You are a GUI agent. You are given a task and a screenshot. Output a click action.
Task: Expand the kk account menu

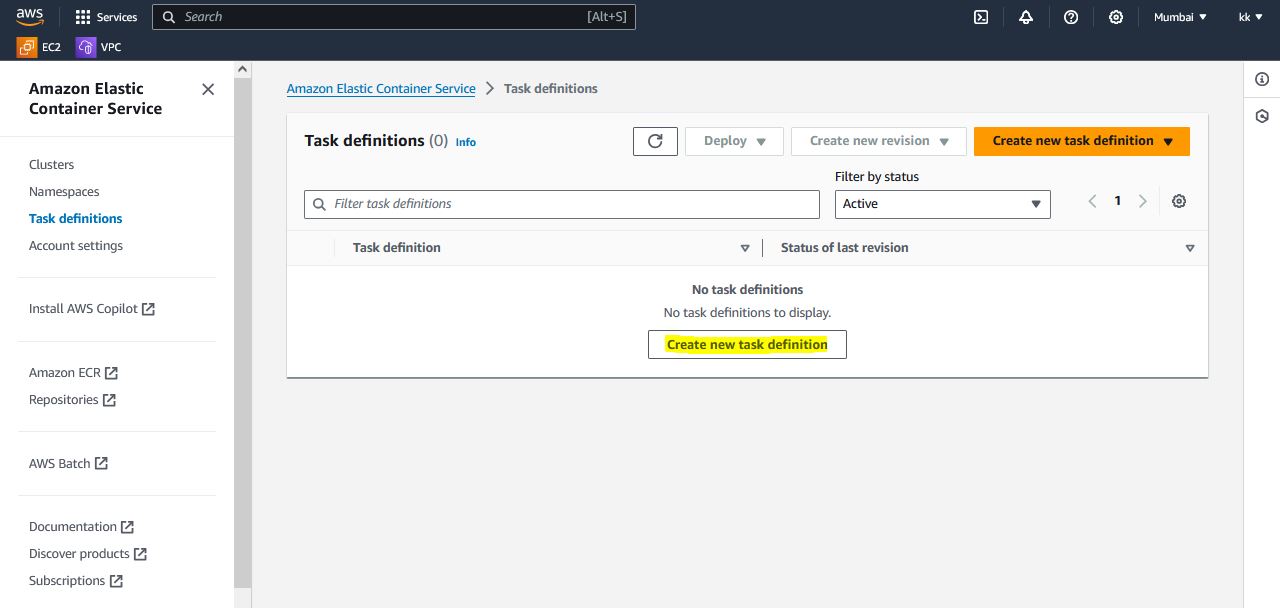coord(1250,17)
